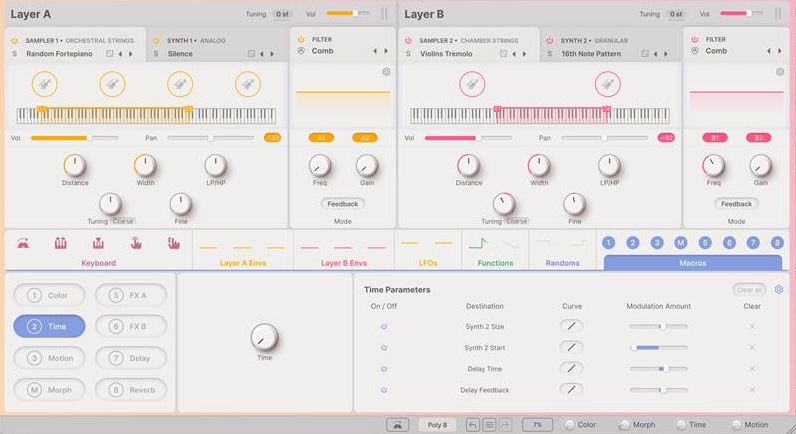Screen dimensions: 796x434
Task: Open the Layer A Envs tab
Action: pos(242,263)
